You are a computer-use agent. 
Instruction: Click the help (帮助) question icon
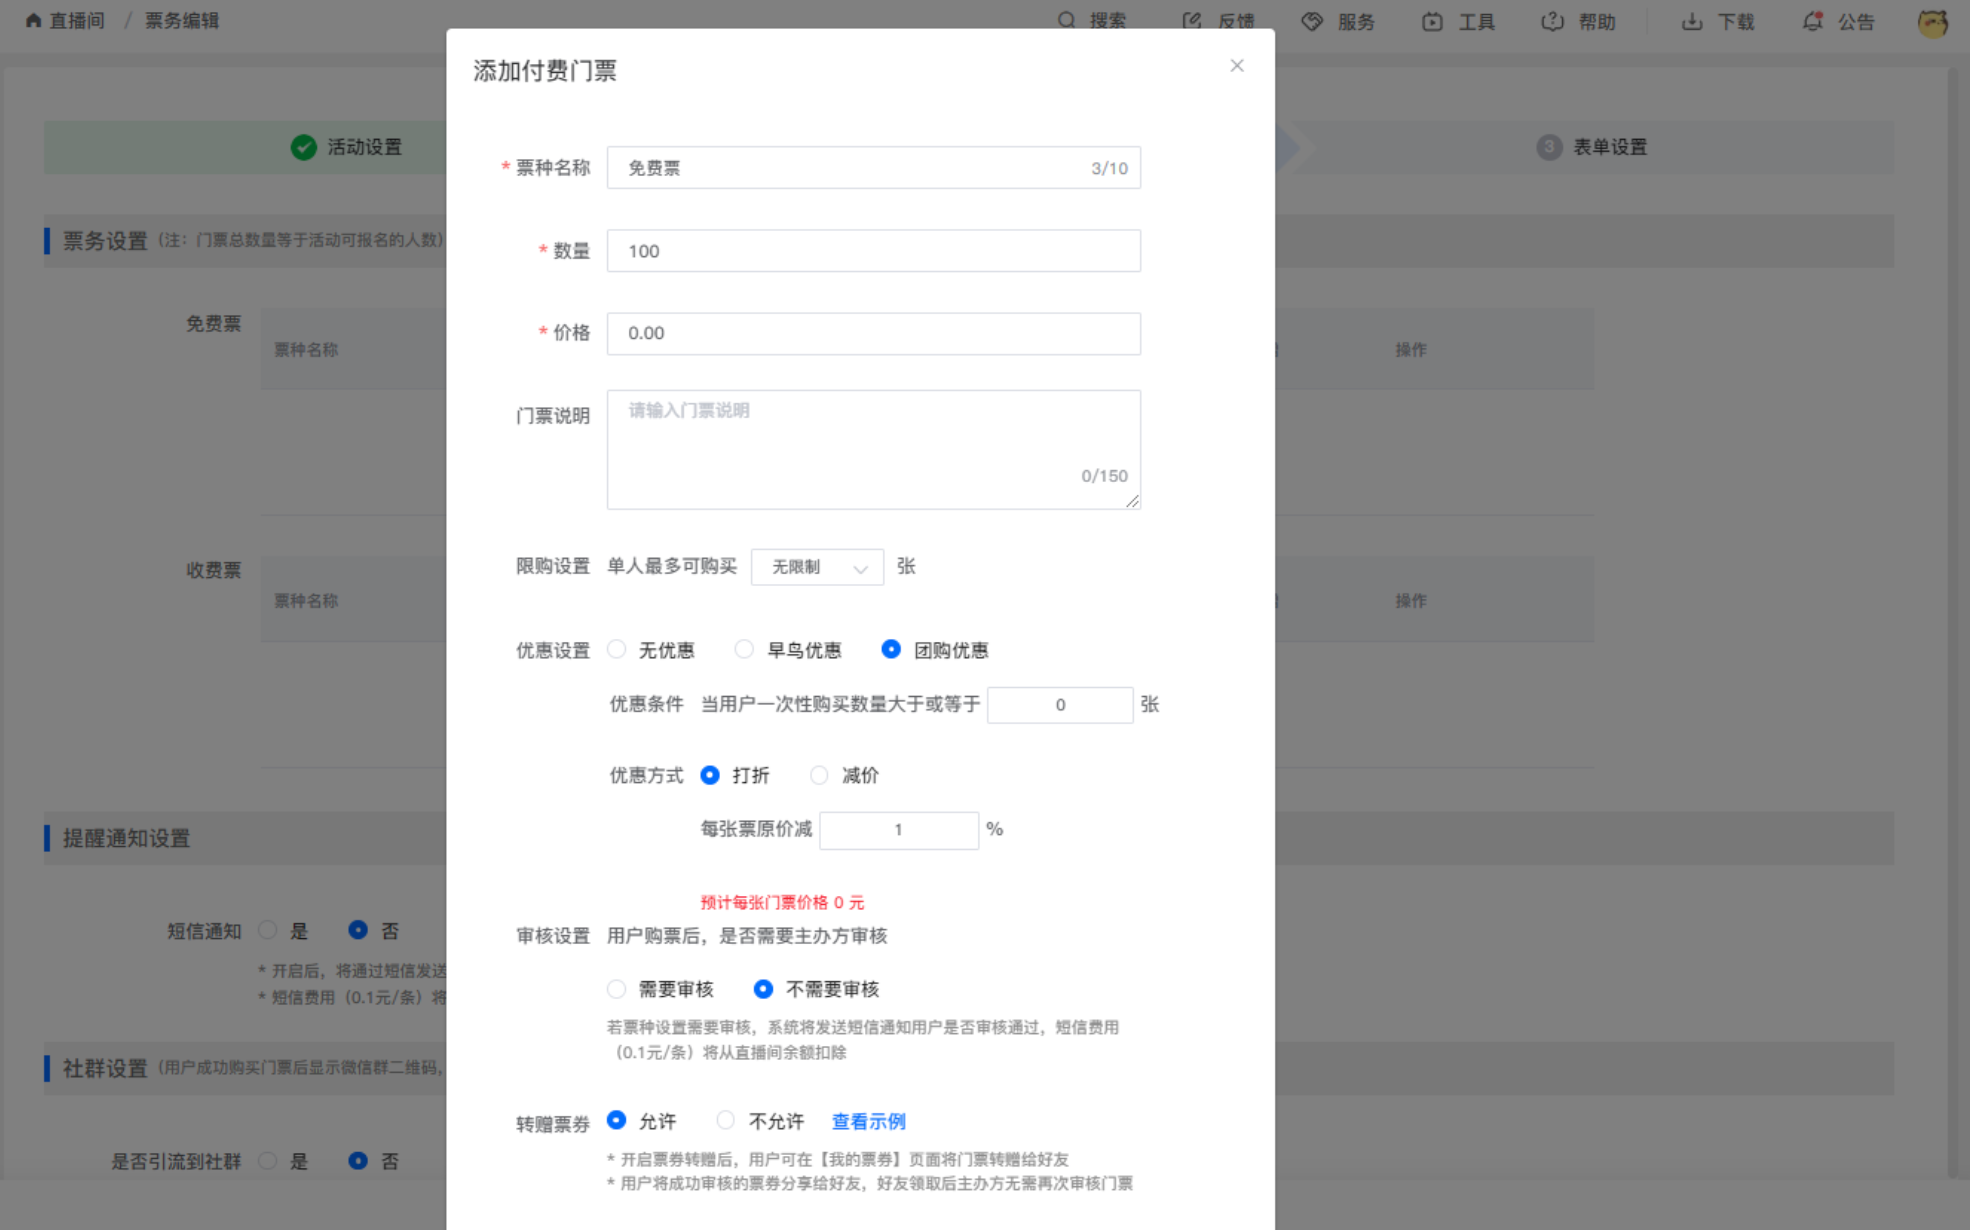click(1552, 21)
